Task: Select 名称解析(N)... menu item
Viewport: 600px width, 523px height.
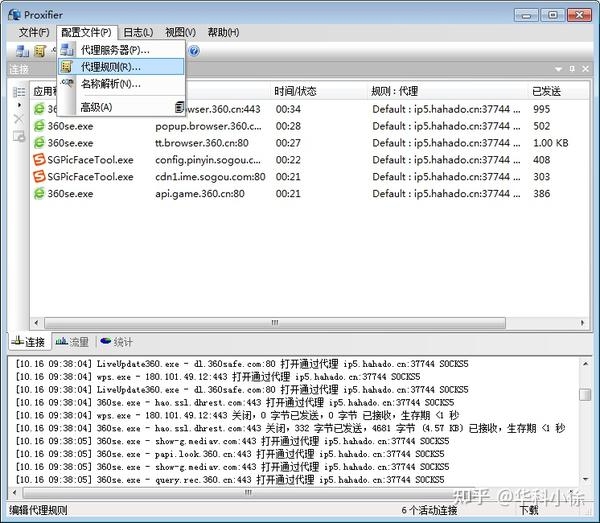Action: point(111,84)
